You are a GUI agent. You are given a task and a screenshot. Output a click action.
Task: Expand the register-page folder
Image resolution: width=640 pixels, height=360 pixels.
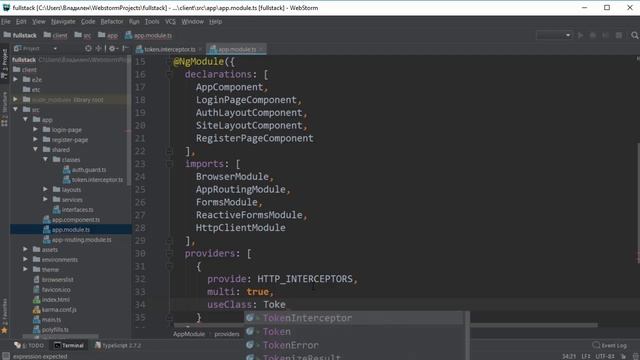point(36,140)
